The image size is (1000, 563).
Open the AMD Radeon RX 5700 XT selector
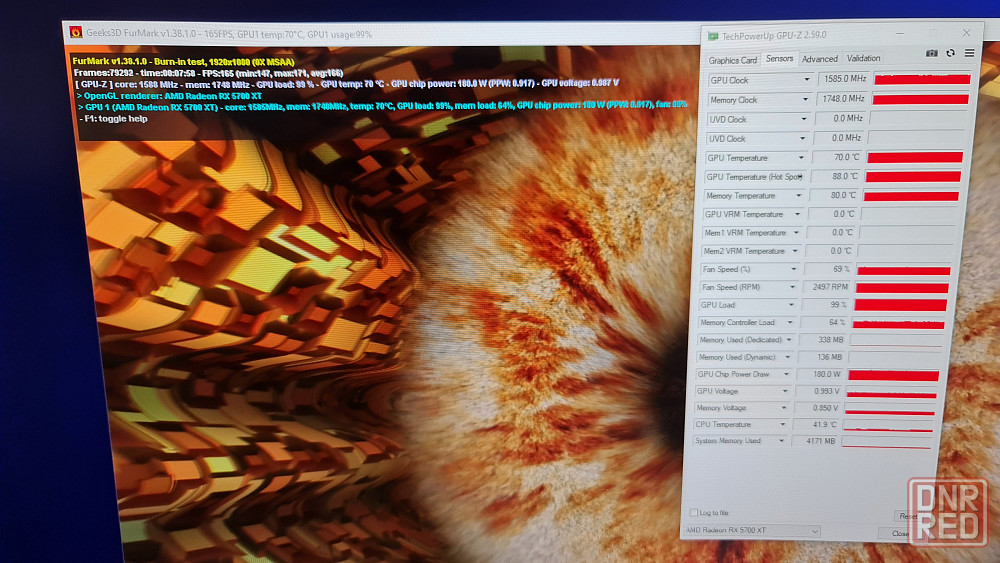coord(751,530)
